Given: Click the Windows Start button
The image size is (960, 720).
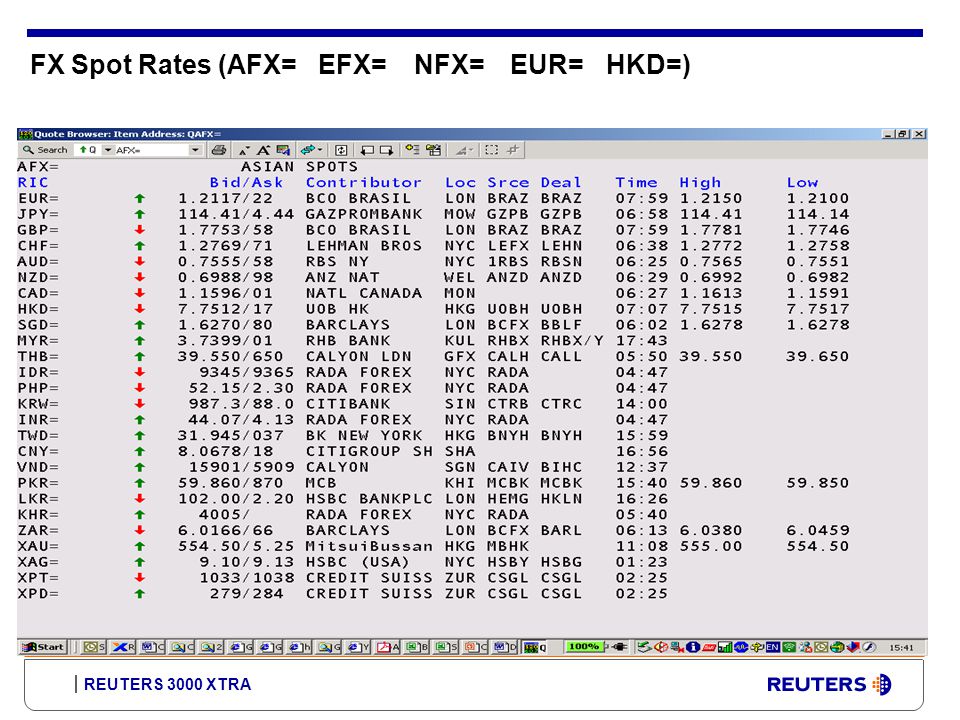Looking at the screenshot, I should (x=43, y=647).
